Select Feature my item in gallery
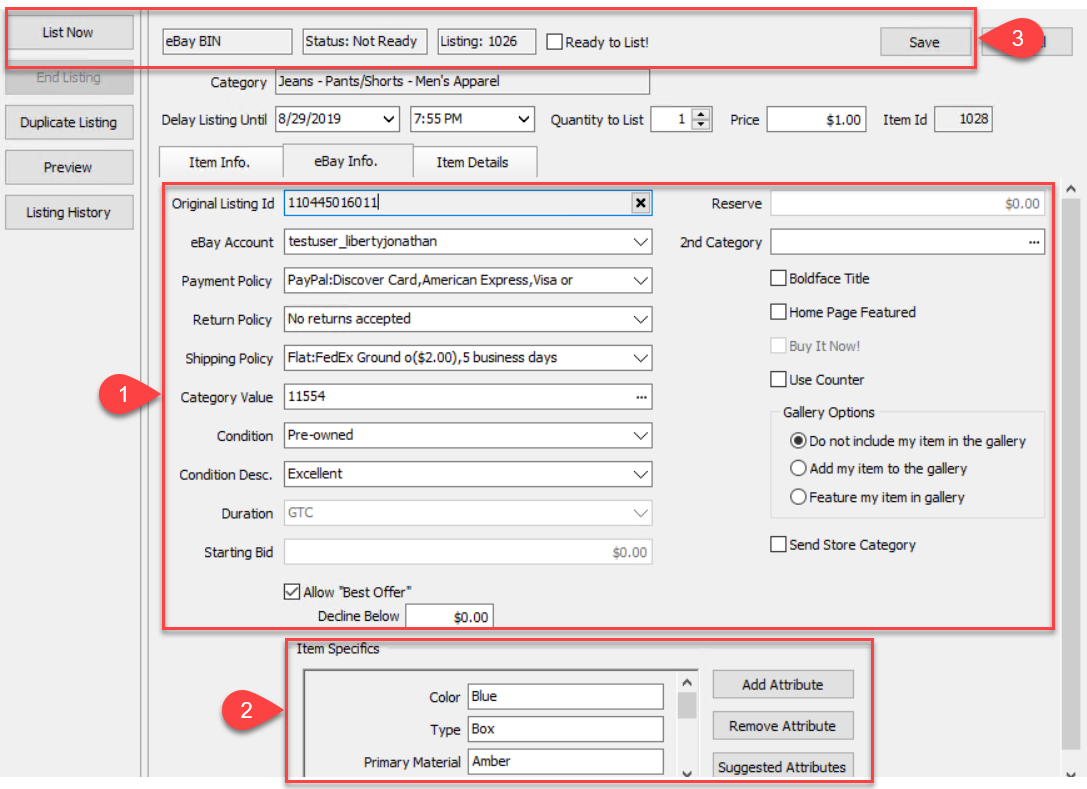1087x789 pixels. coord(798,497)
